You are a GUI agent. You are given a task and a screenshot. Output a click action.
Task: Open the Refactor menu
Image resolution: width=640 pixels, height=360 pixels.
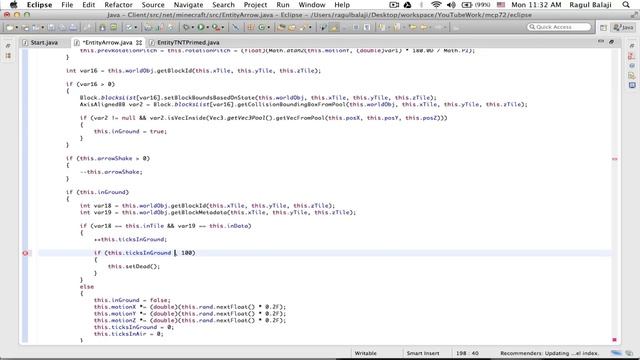118,5
